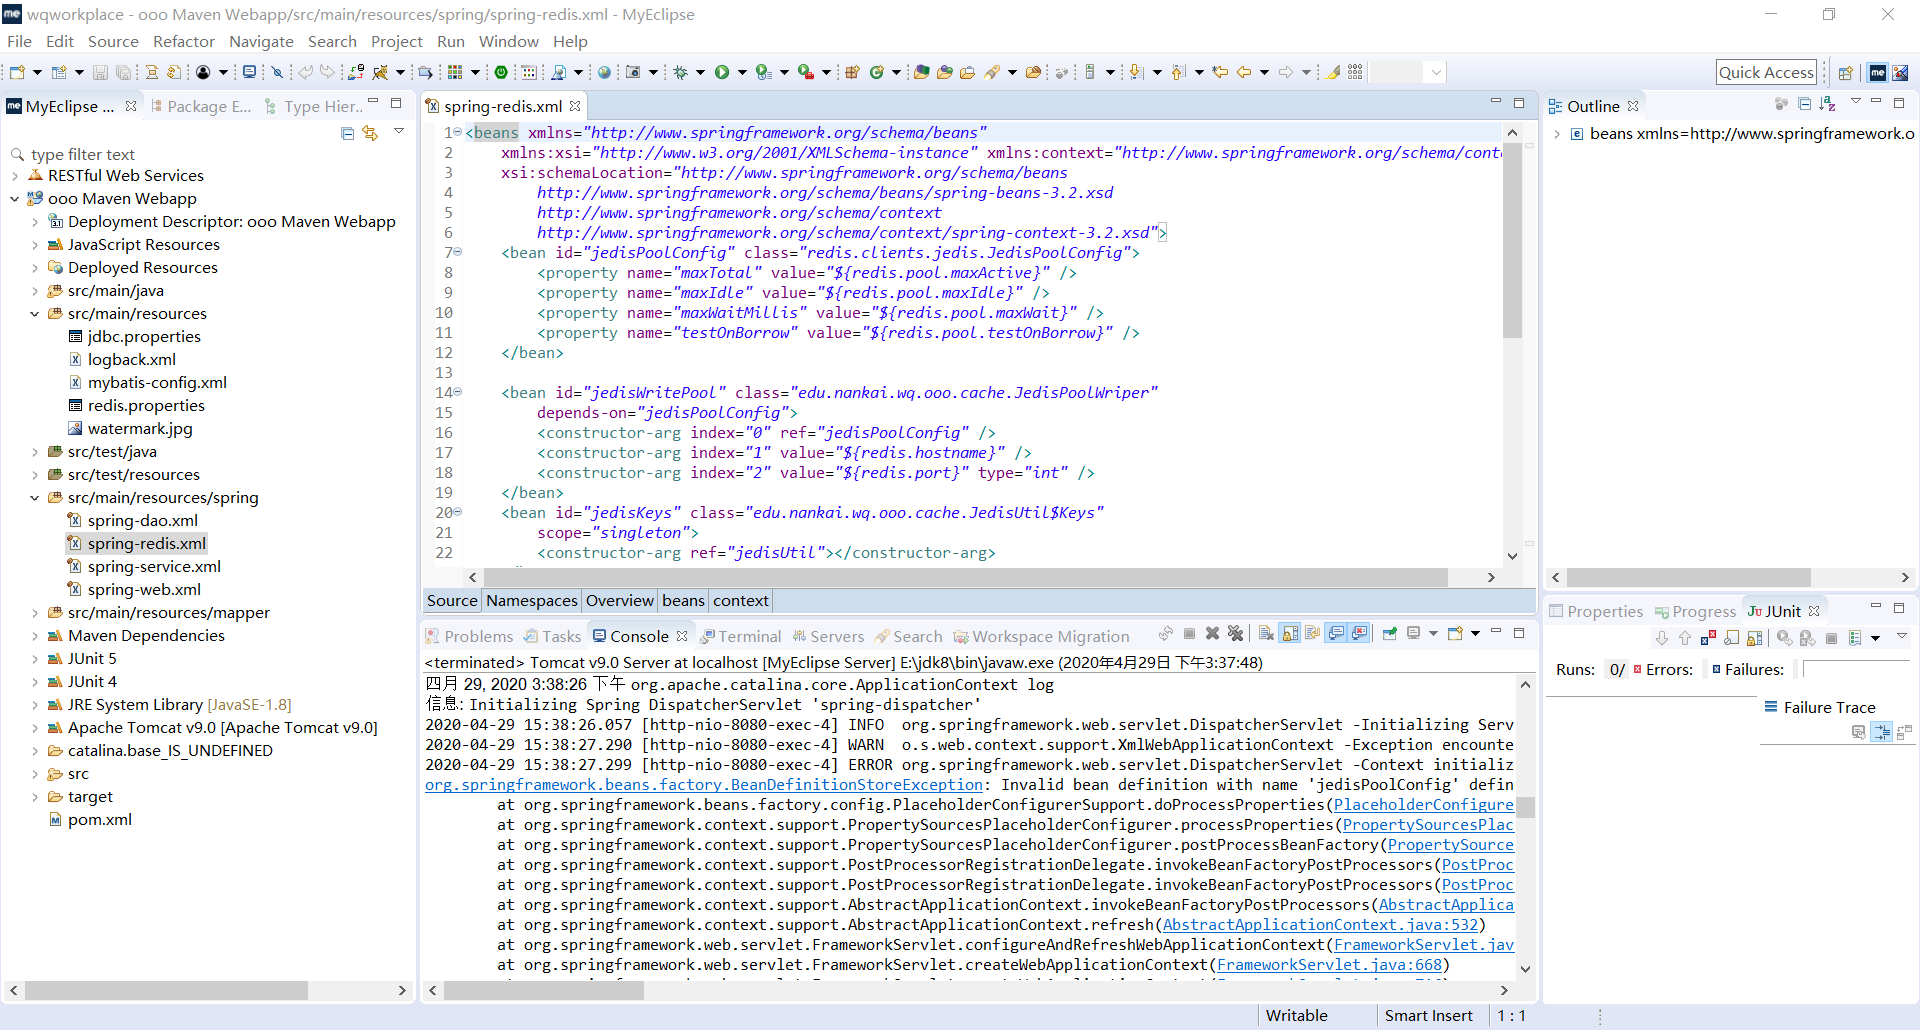Viewport: 1920px width, 1030px height.
Task: Toggle Filter Stack Trace button
Action: [1882, 732]
